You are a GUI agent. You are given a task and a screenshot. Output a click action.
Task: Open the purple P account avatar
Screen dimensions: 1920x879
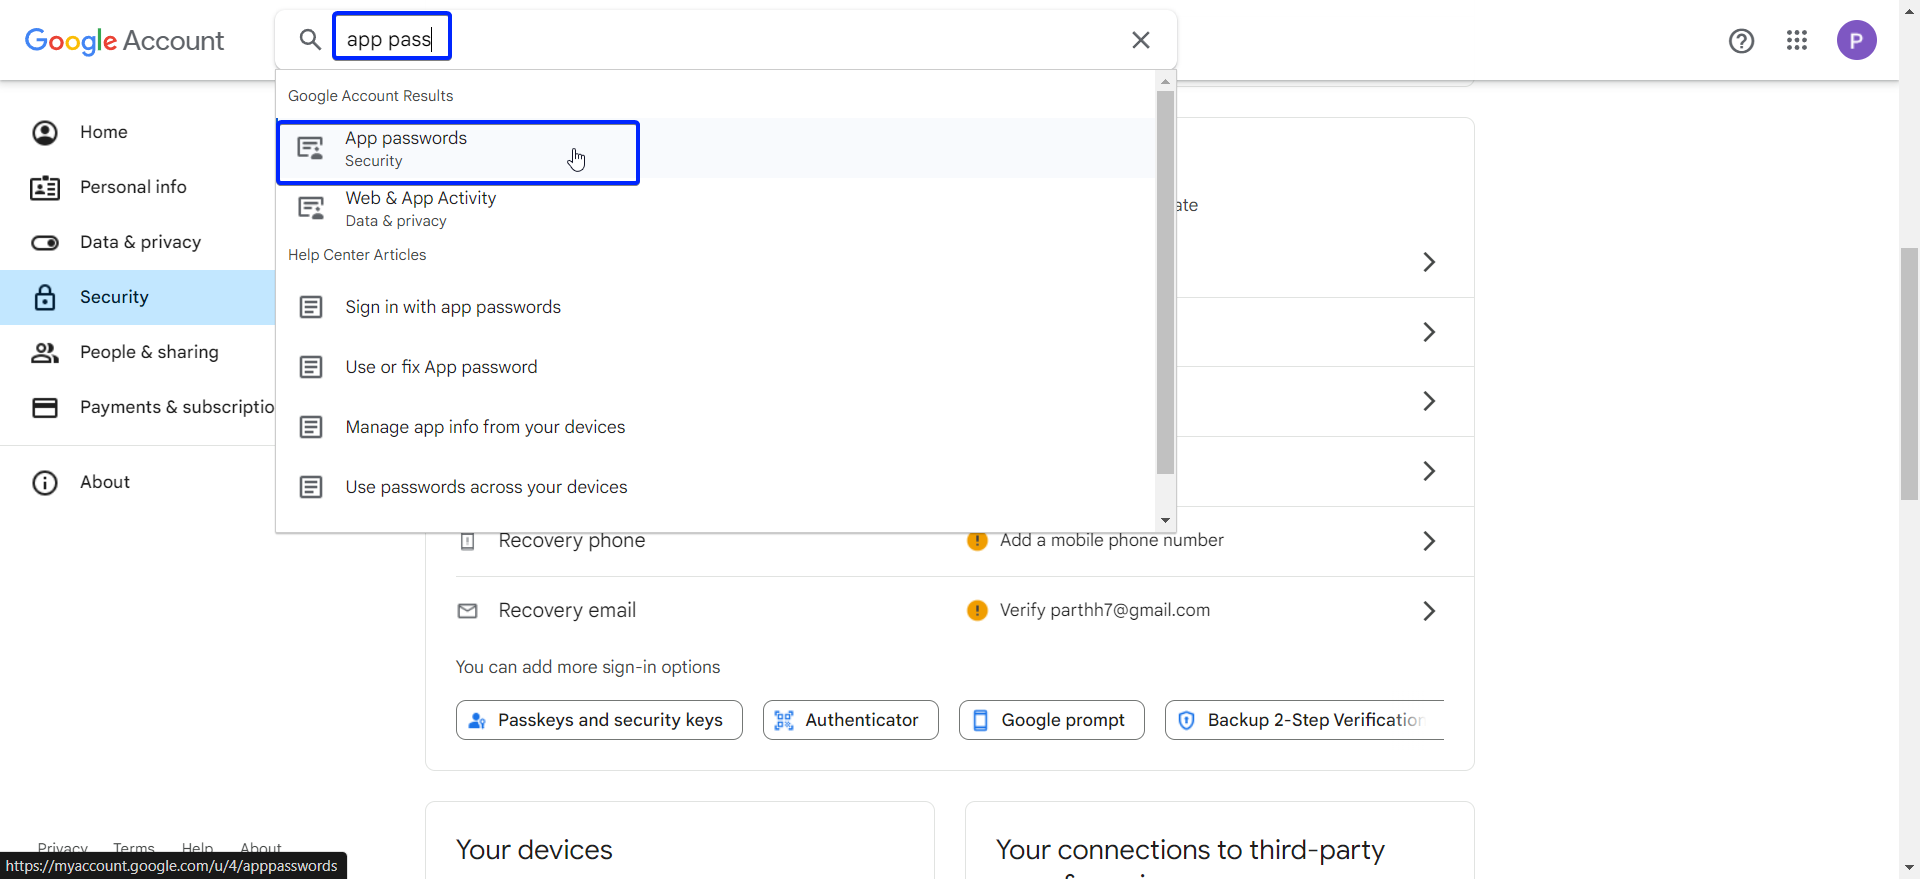coord(1857,40)
